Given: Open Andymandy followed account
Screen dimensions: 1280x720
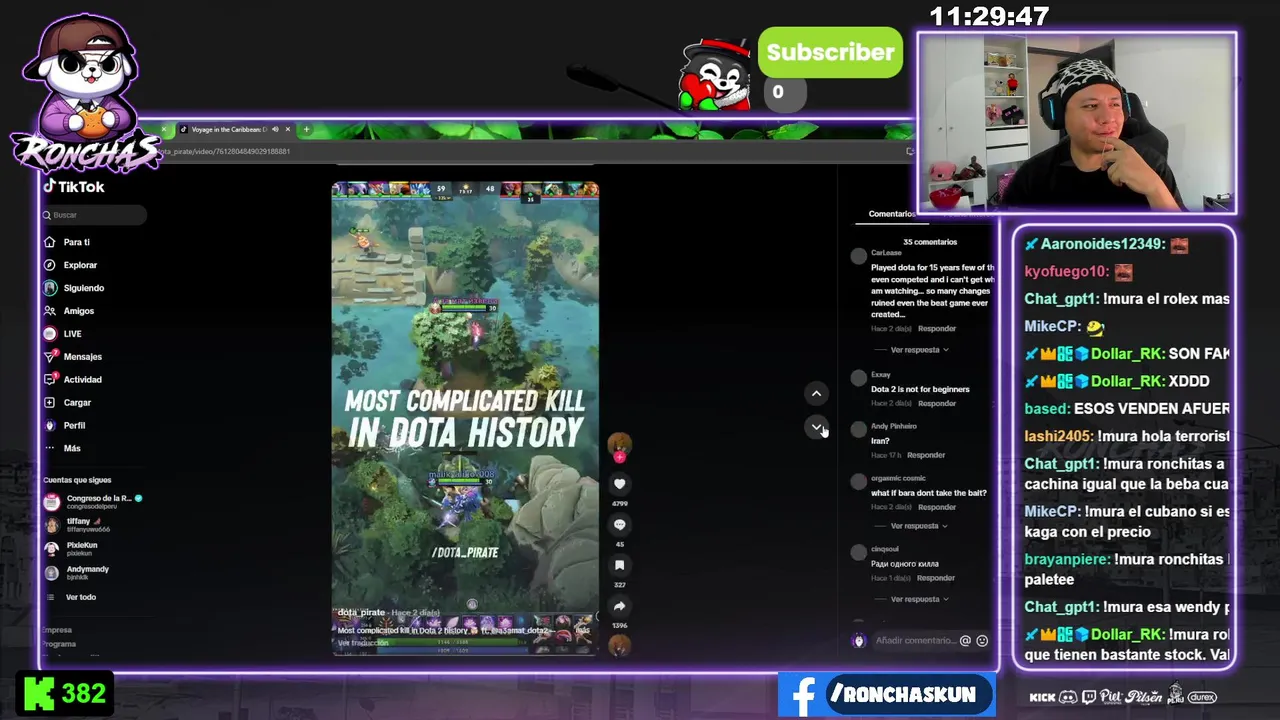Looking at the screenshot, I should pyautogui.click(x=77, y=573).
